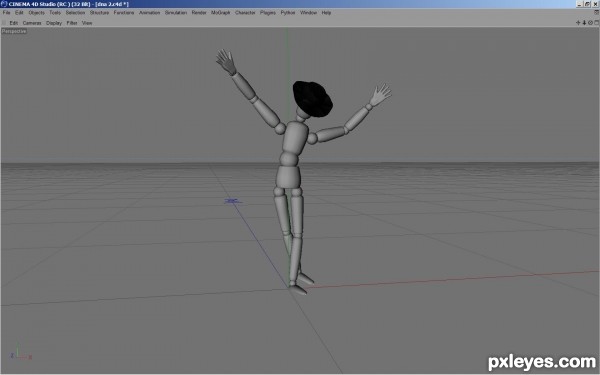This screenshot has height=375, width=600.
Task: Click the viewport panel grip handle
Action: point(4,23)
